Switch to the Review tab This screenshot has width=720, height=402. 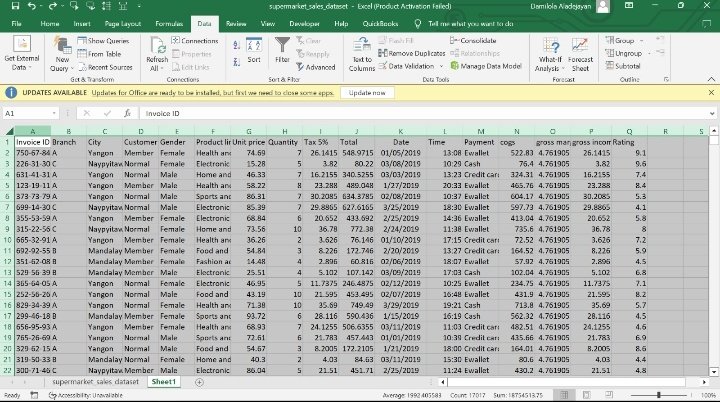(x=236, y=24)
